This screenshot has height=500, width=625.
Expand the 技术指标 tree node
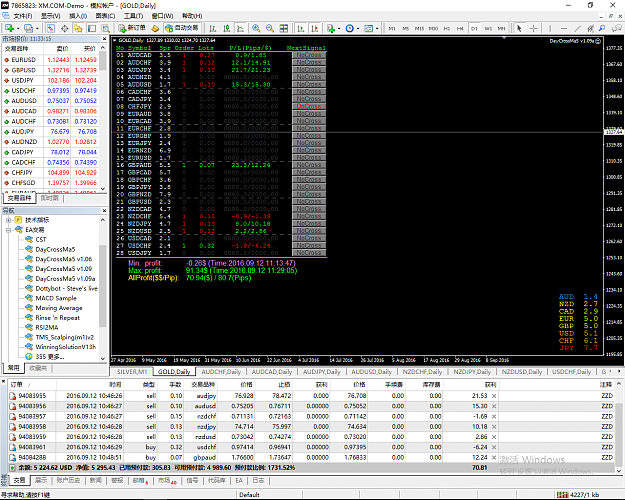click(x=8, y=220)
